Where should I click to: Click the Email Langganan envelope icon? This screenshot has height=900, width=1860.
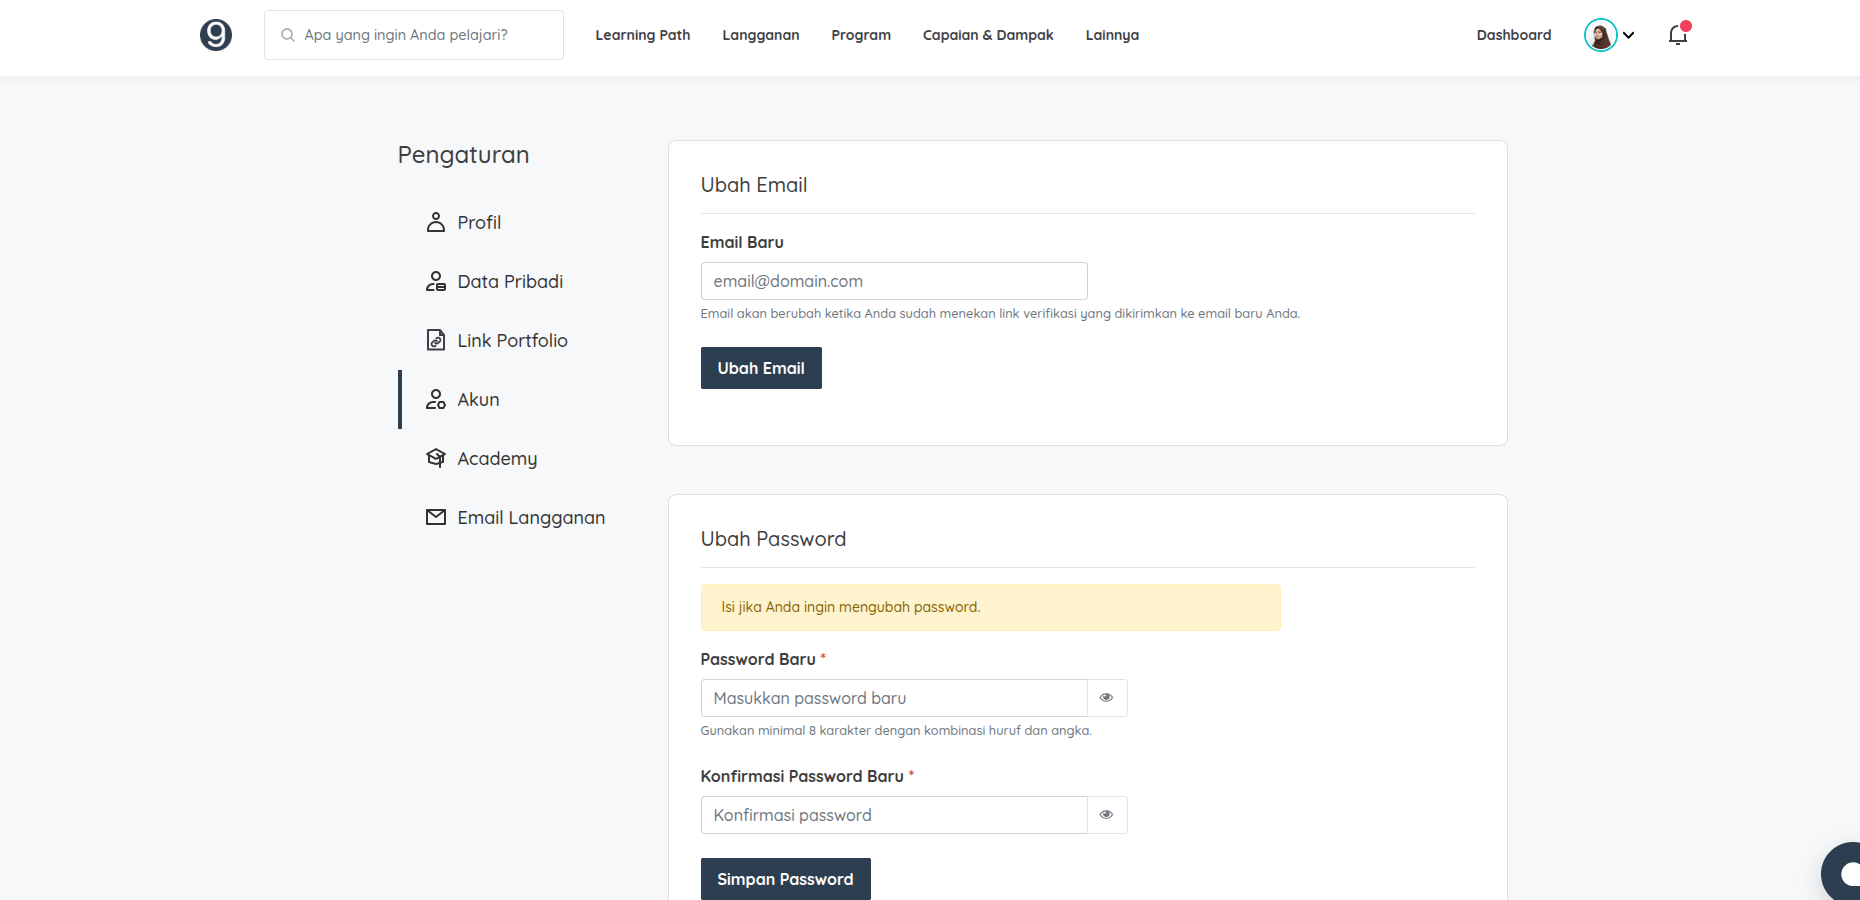436,517
